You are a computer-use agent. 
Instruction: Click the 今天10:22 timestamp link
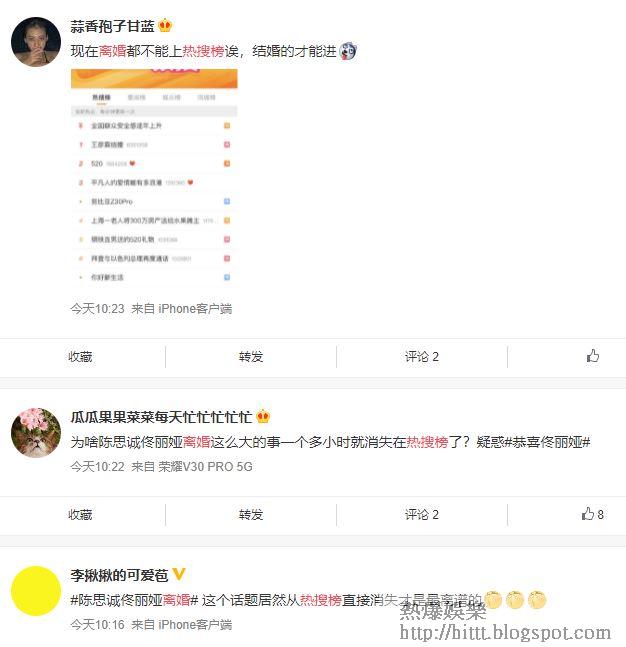click(x=97, y=467)
